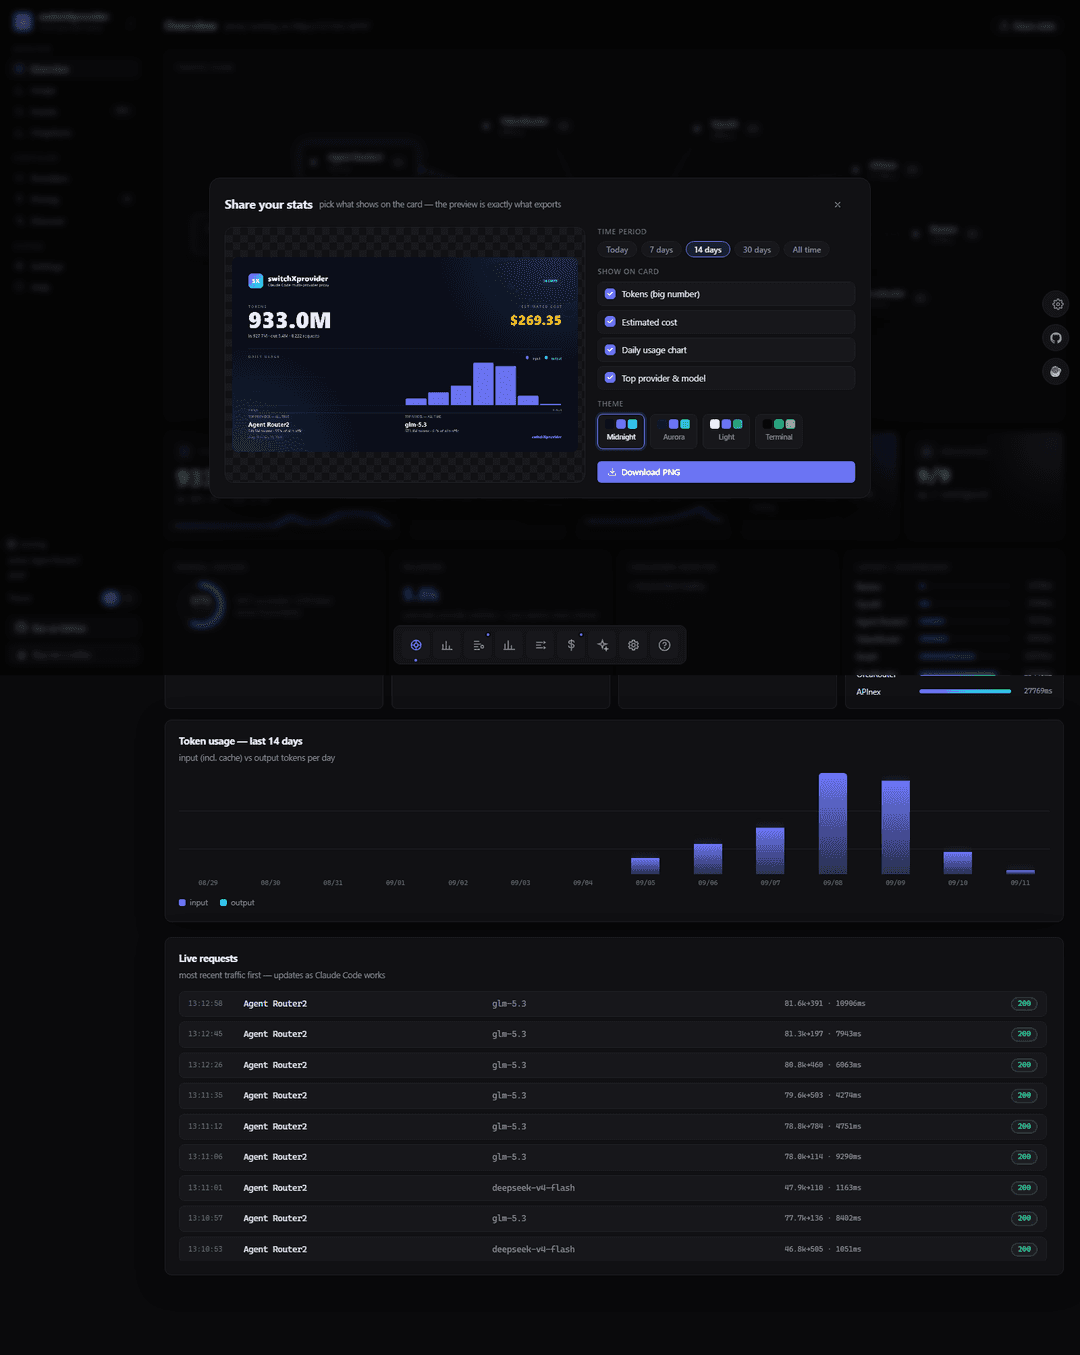Click the Live requests heading
The width and height of the screenshot is (1080, 1355).
click(x=208, y=958)
